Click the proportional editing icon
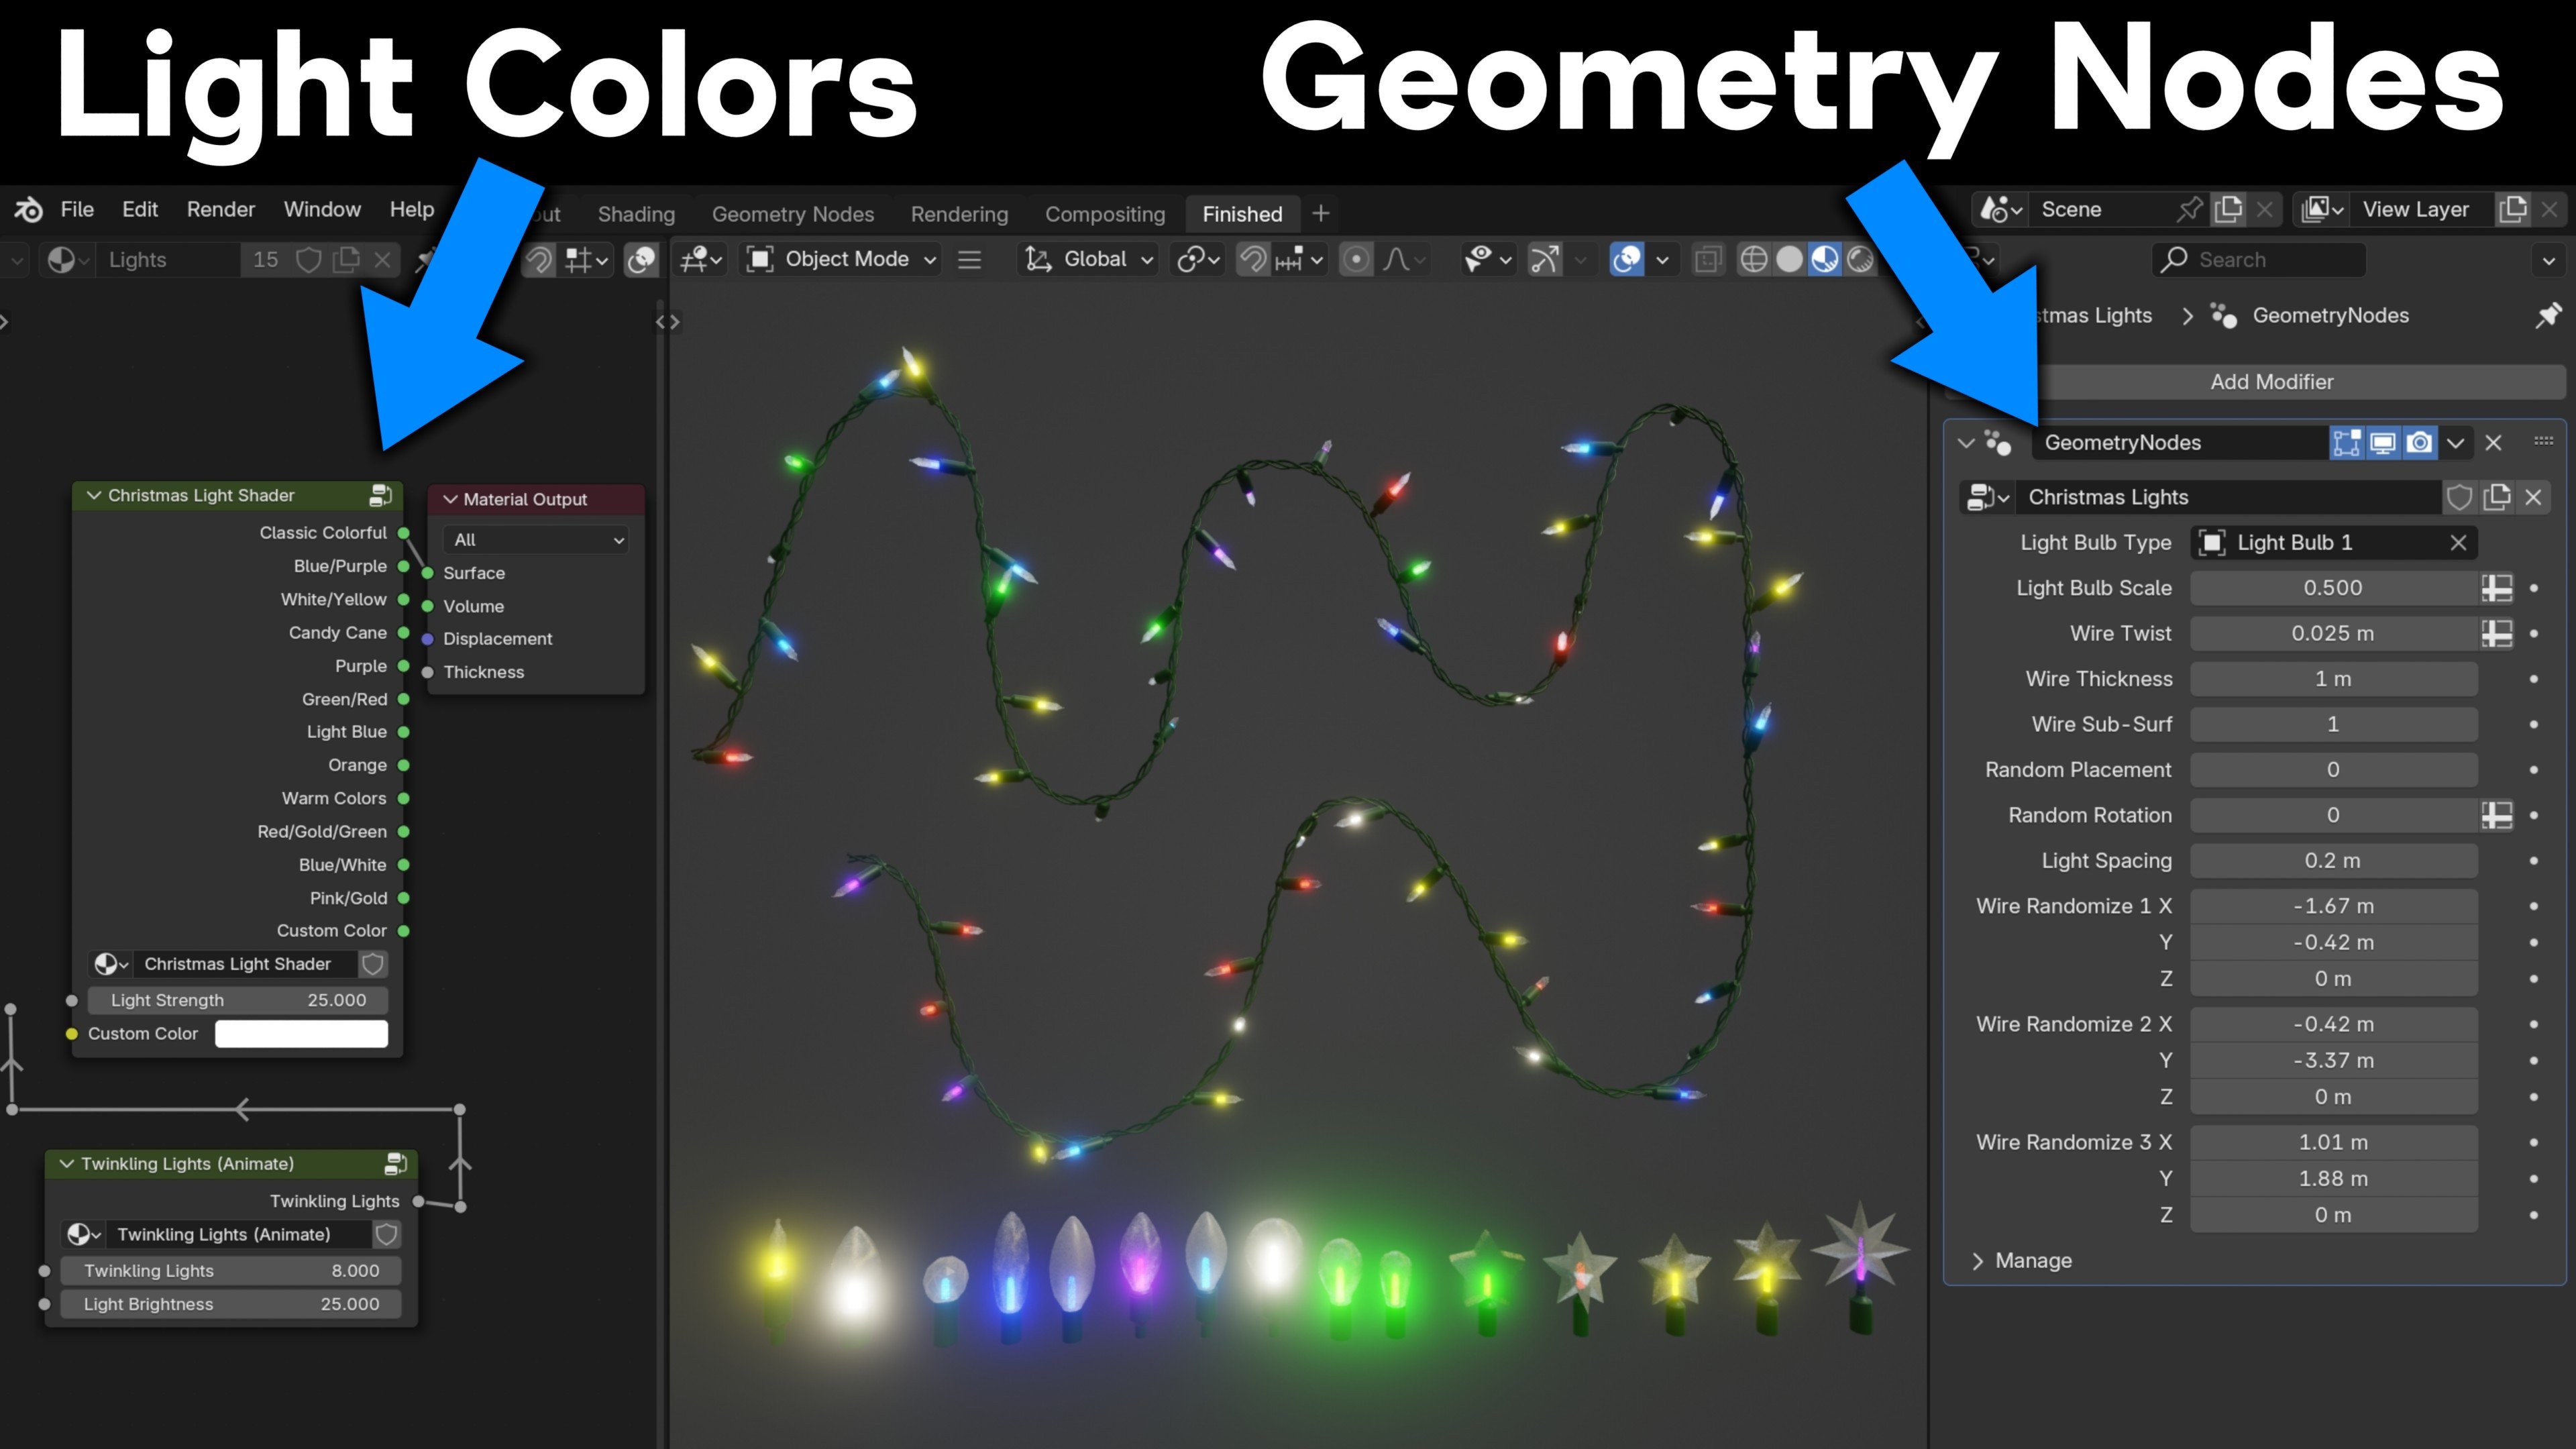The width and height of the screenshot is (2576, 1449). point(1355,260)
